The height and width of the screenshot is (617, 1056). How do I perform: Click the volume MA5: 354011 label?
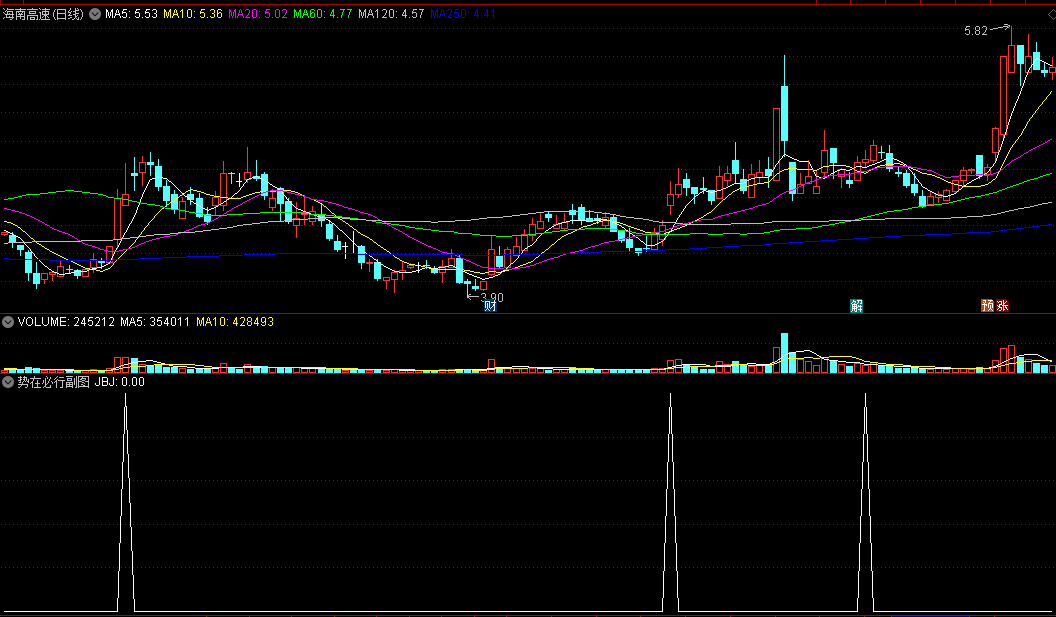click(155, 322)
